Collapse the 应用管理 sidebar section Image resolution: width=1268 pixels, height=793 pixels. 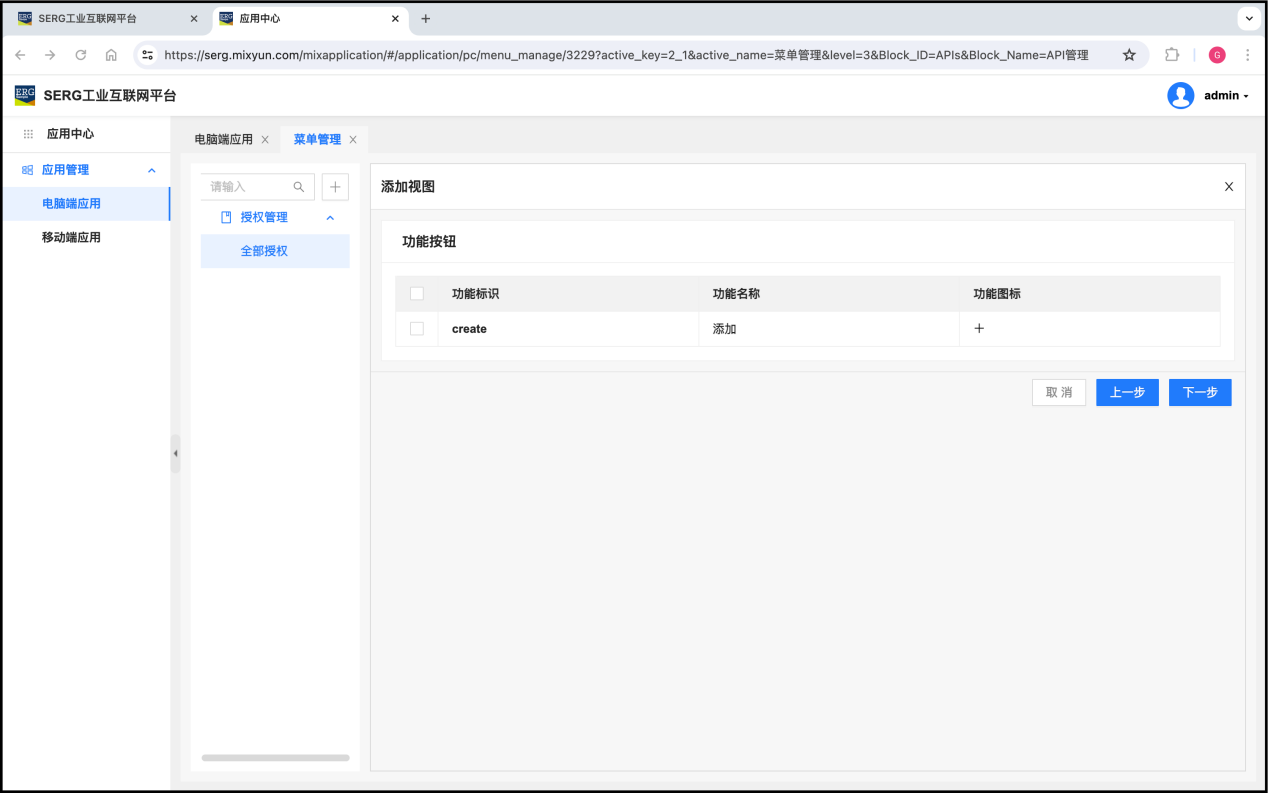tap(152, 170)
